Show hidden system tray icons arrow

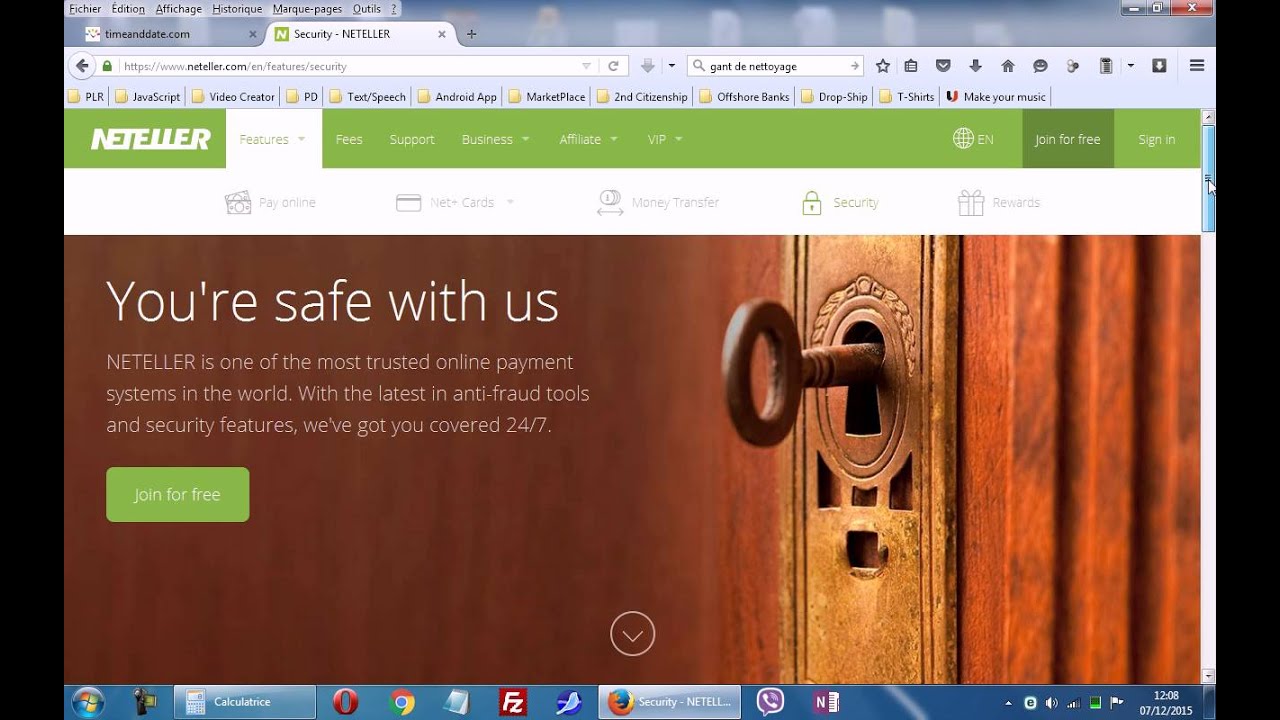coord(1008,702)
